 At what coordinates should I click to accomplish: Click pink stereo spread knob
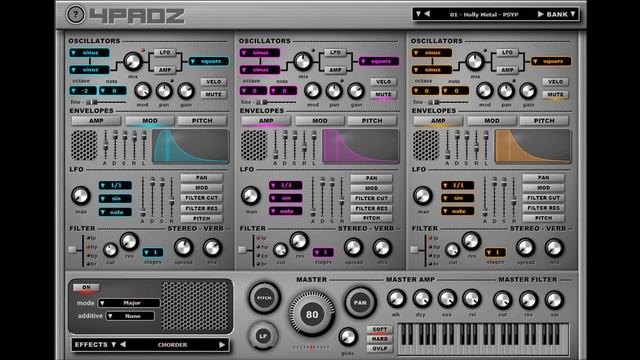[353, 247]
